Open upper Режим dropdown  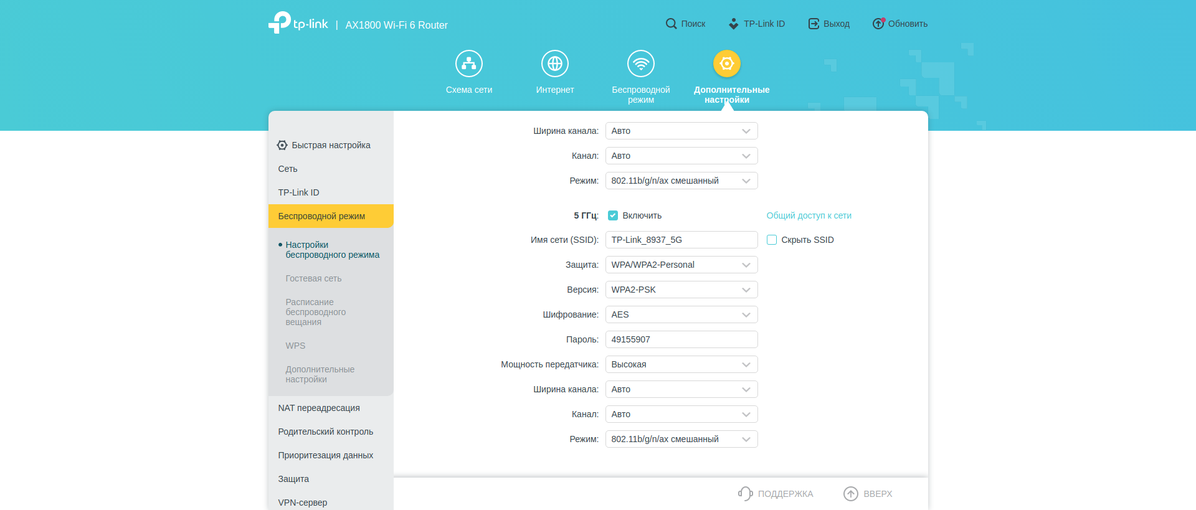tap(681, 181)
